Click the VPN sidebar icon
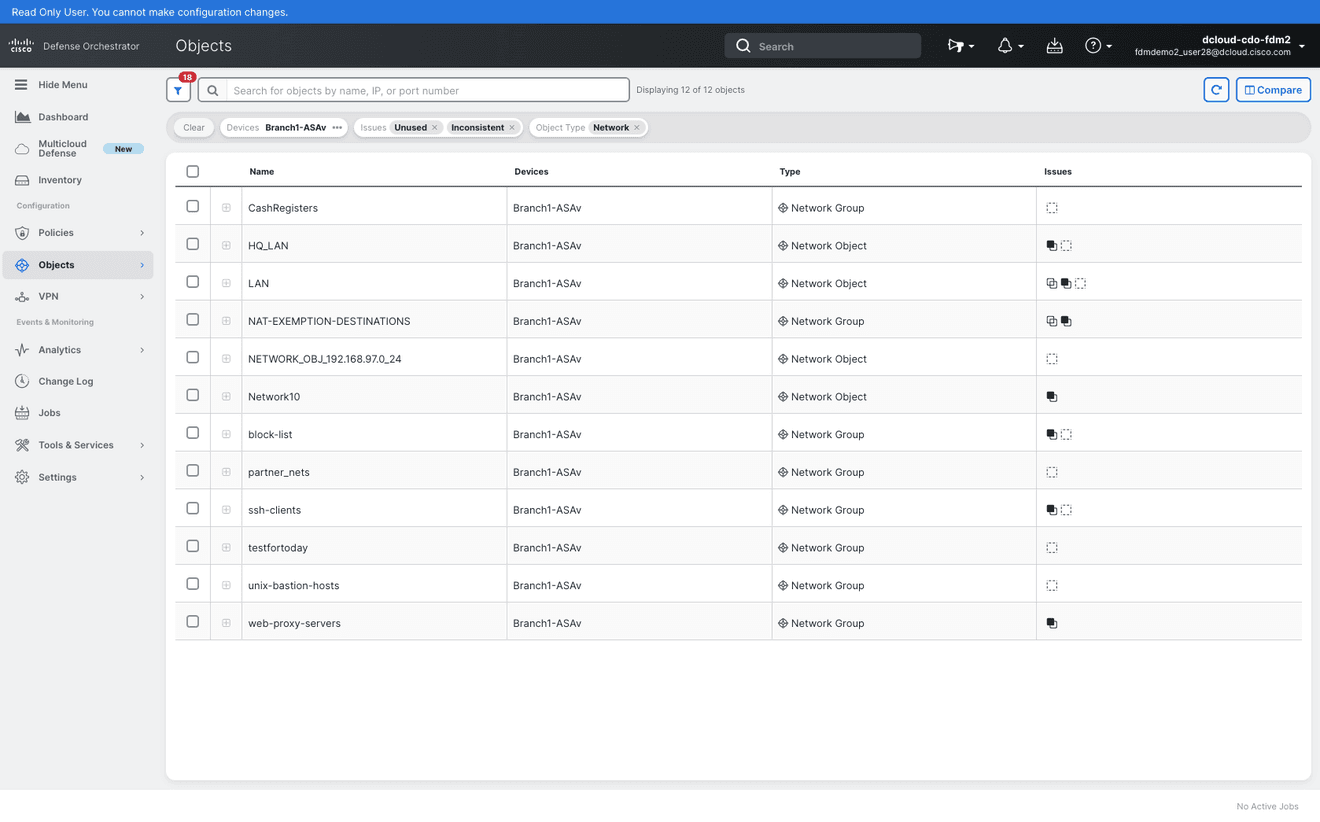Screen dimensions: 1320x822 point(22,297)
